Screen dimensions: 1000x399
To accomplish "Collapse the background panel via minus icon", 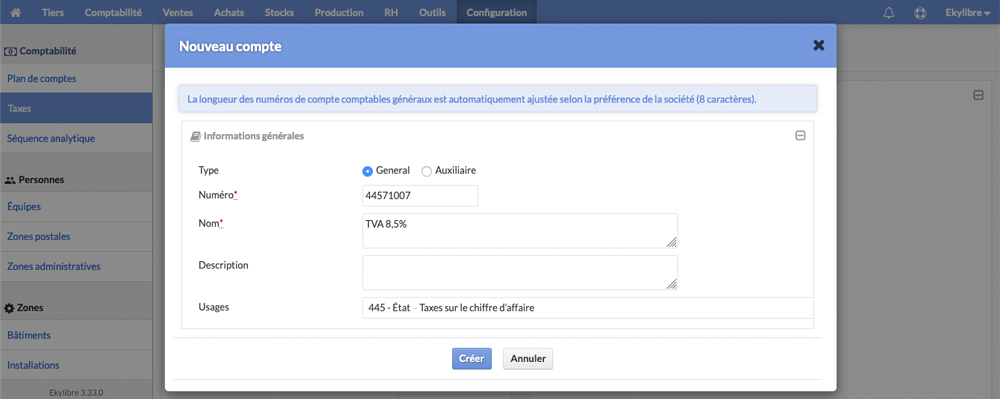I will coord(978,95).
